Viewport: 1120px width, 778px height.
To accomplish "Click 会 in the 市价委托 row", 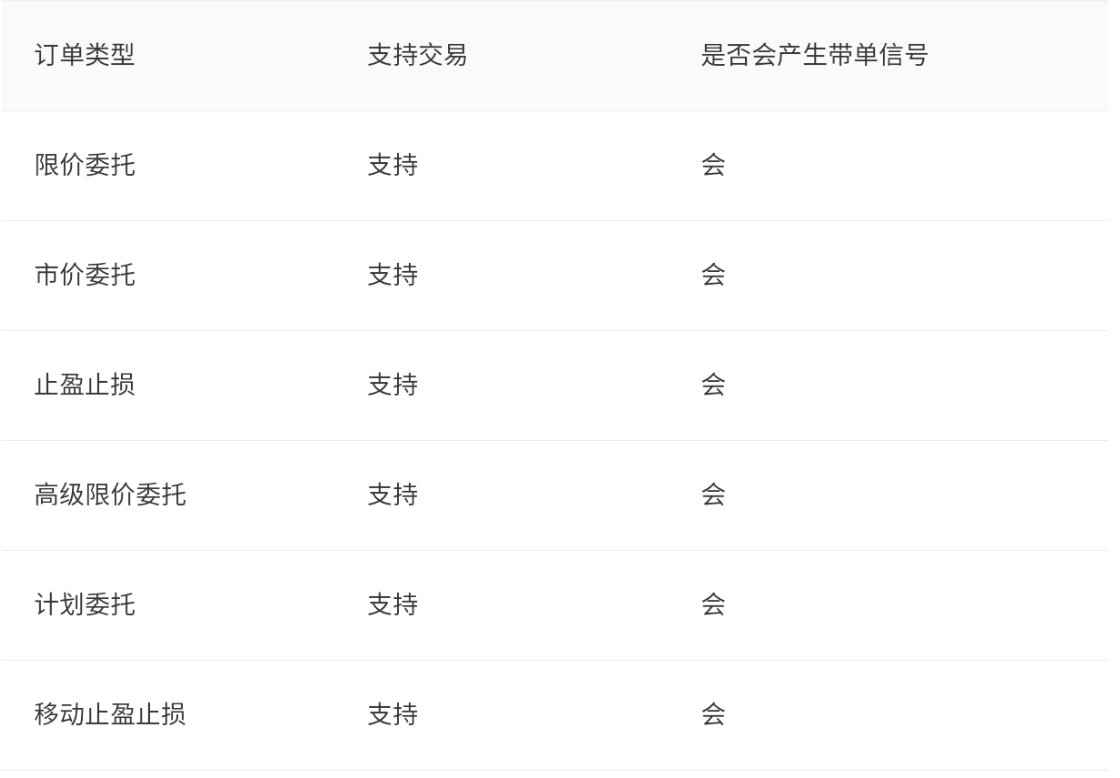I will click(713, 276).
